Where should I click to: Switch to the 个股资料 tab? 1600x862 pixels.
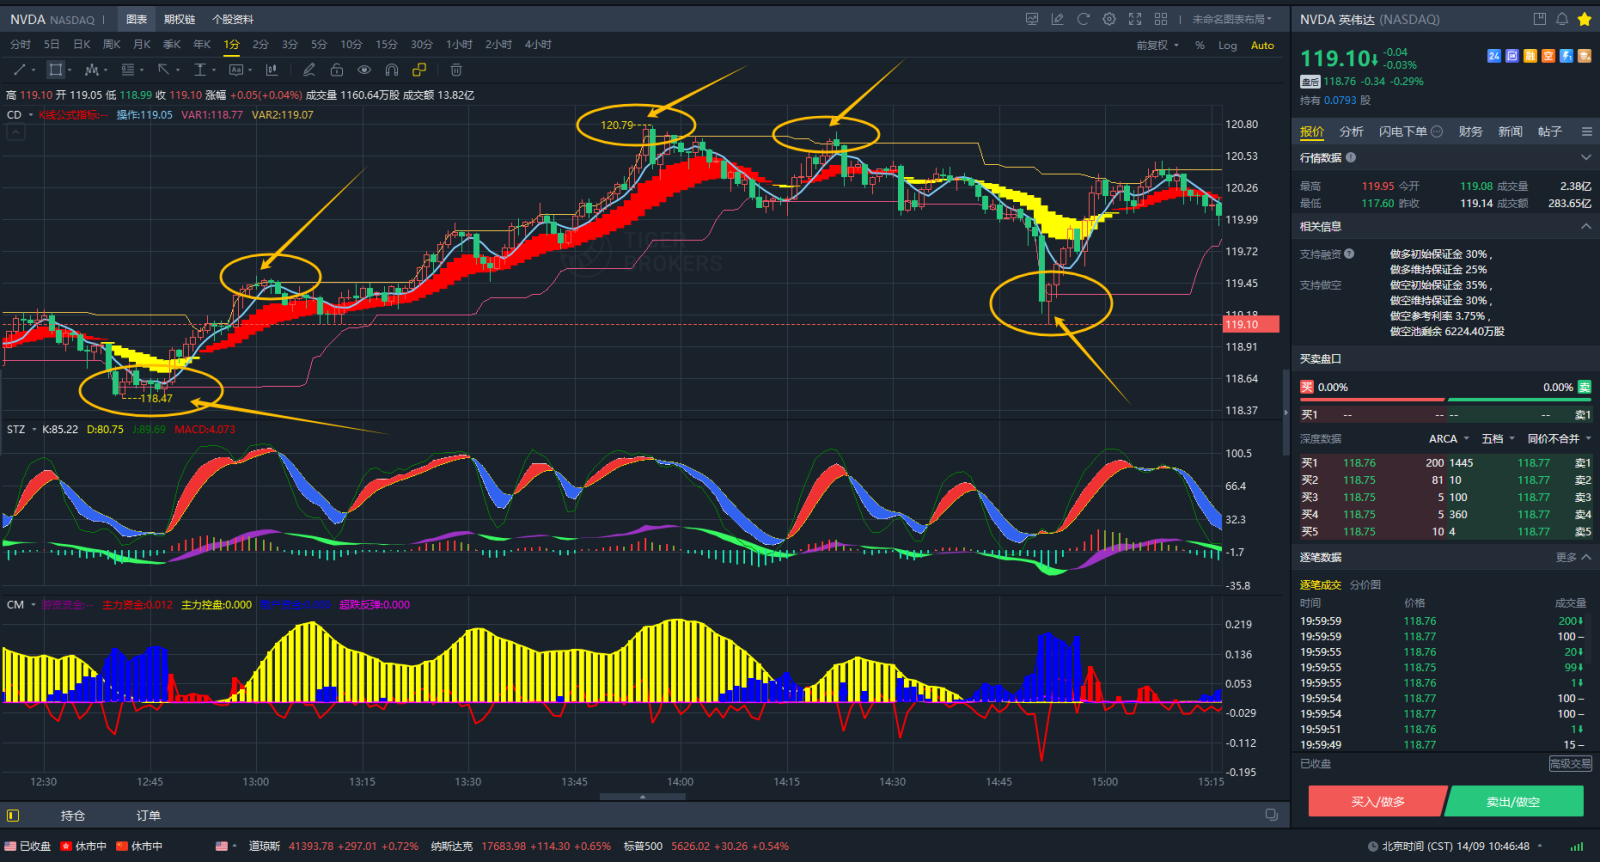click(233, 19)
